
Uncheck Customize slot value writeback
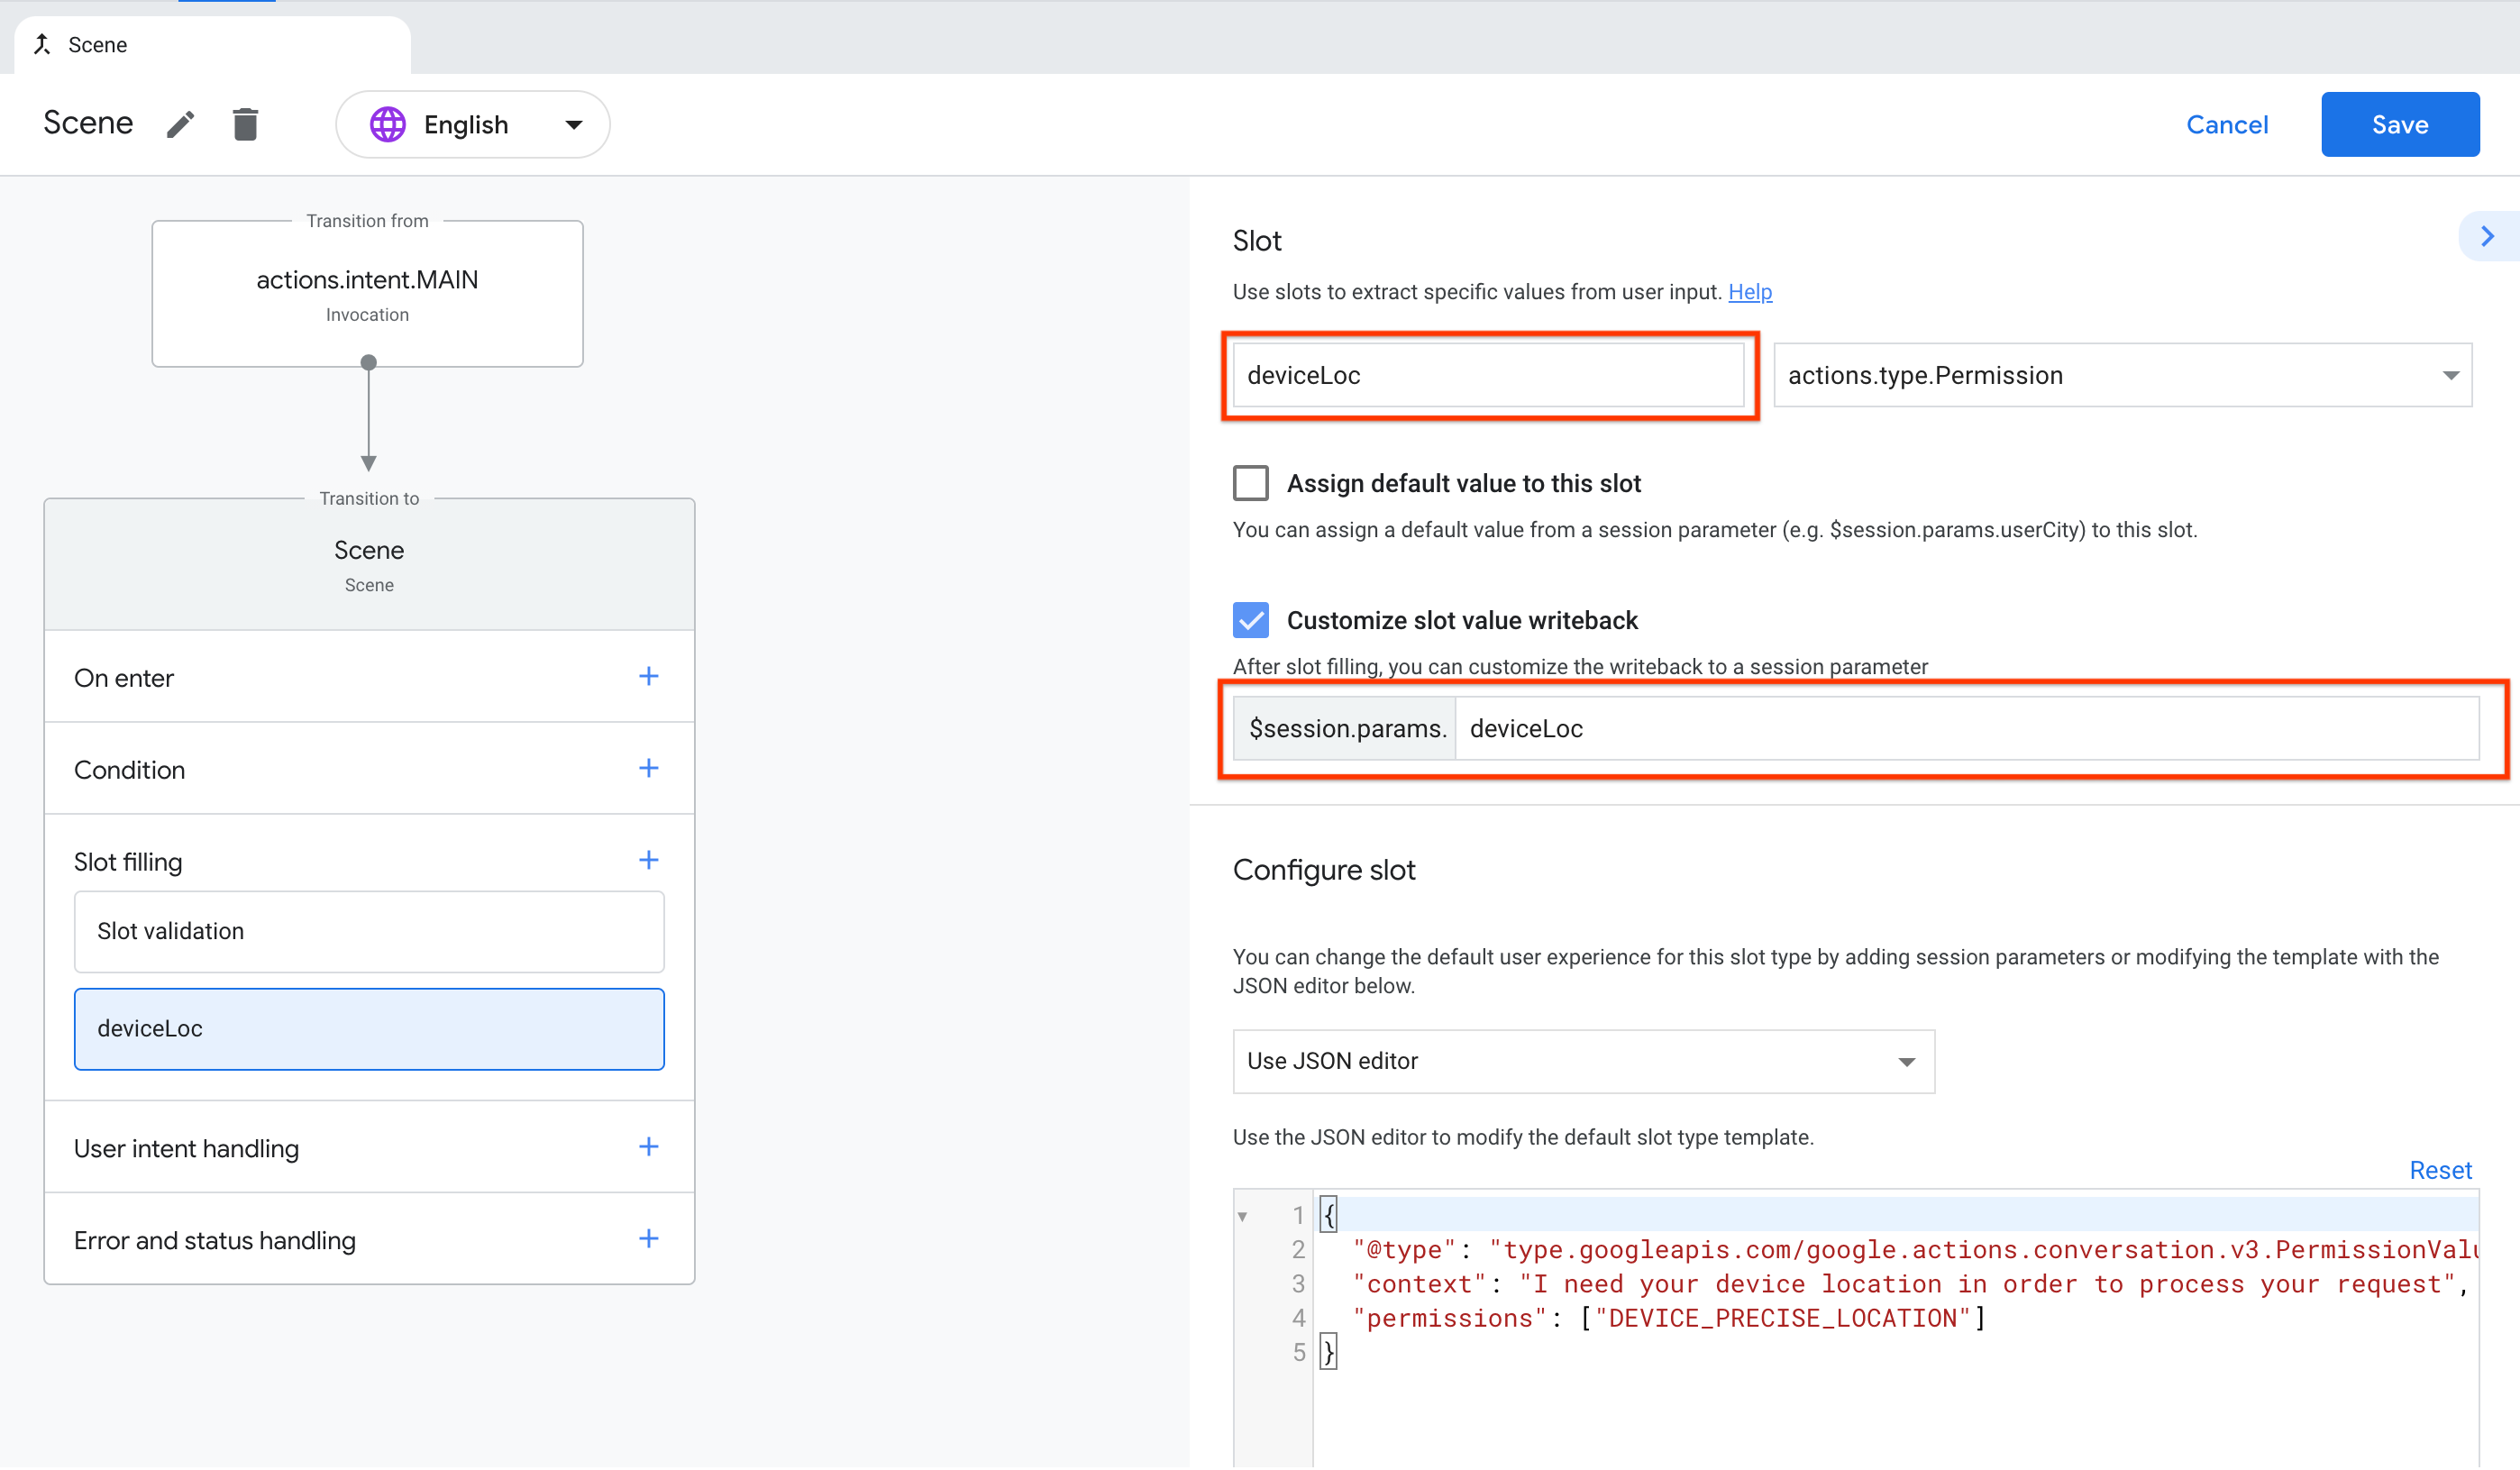tap(1250, 620)
